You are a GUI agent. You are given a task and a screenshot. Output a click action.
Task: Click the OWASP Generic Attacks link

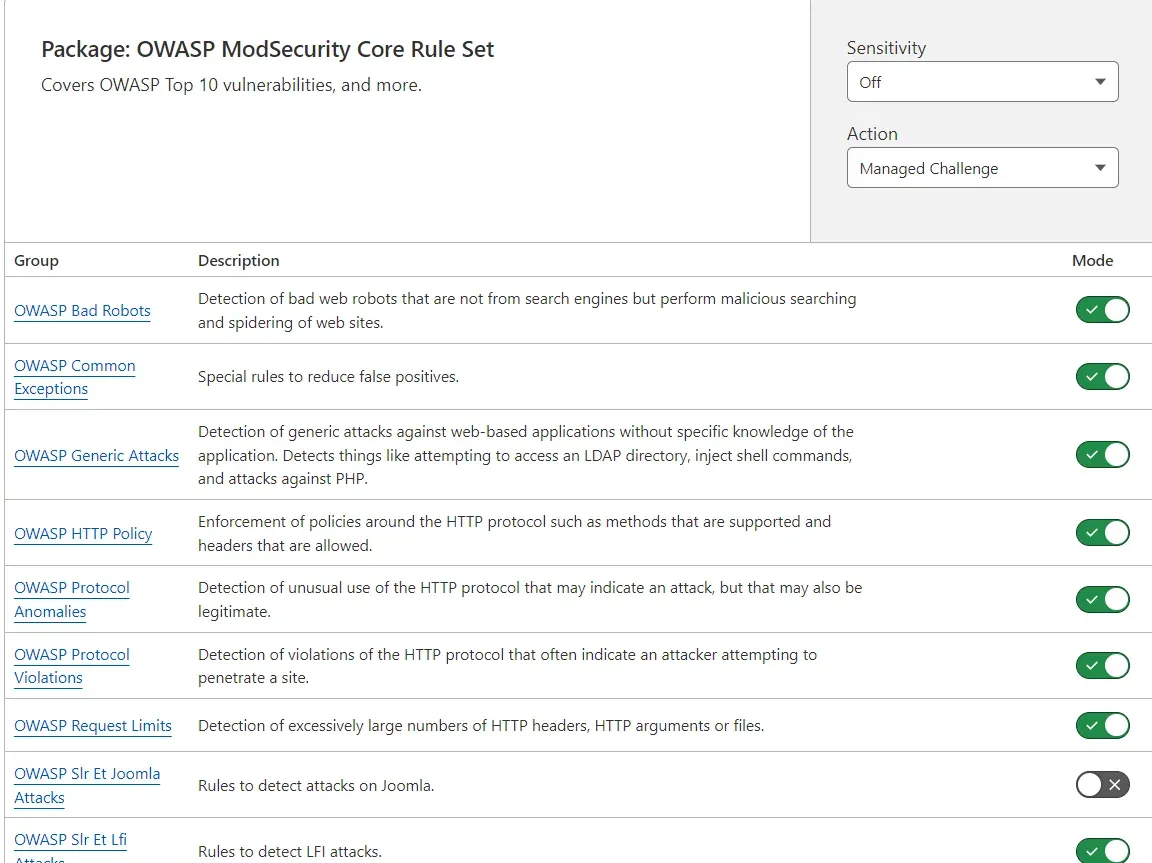[96, 455]
